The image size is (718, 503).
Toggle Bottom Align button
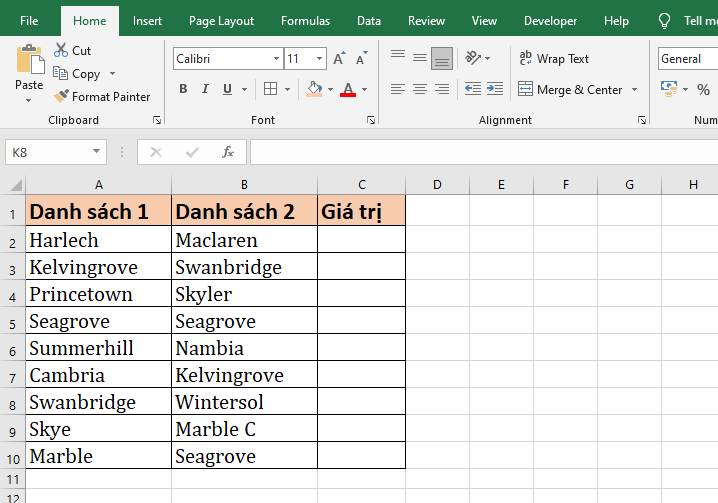pyautogui.click(x=442, y=58)
